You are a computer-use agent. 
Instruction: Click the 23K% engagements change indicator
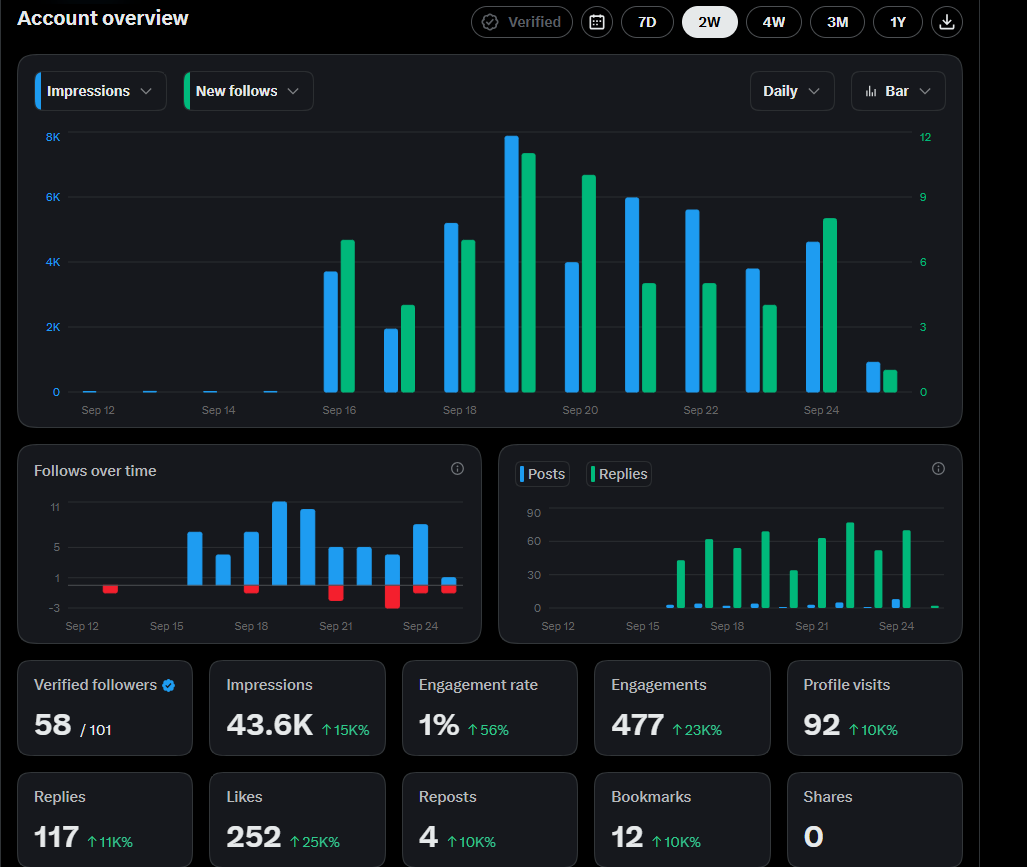click(x=698, y=729)
